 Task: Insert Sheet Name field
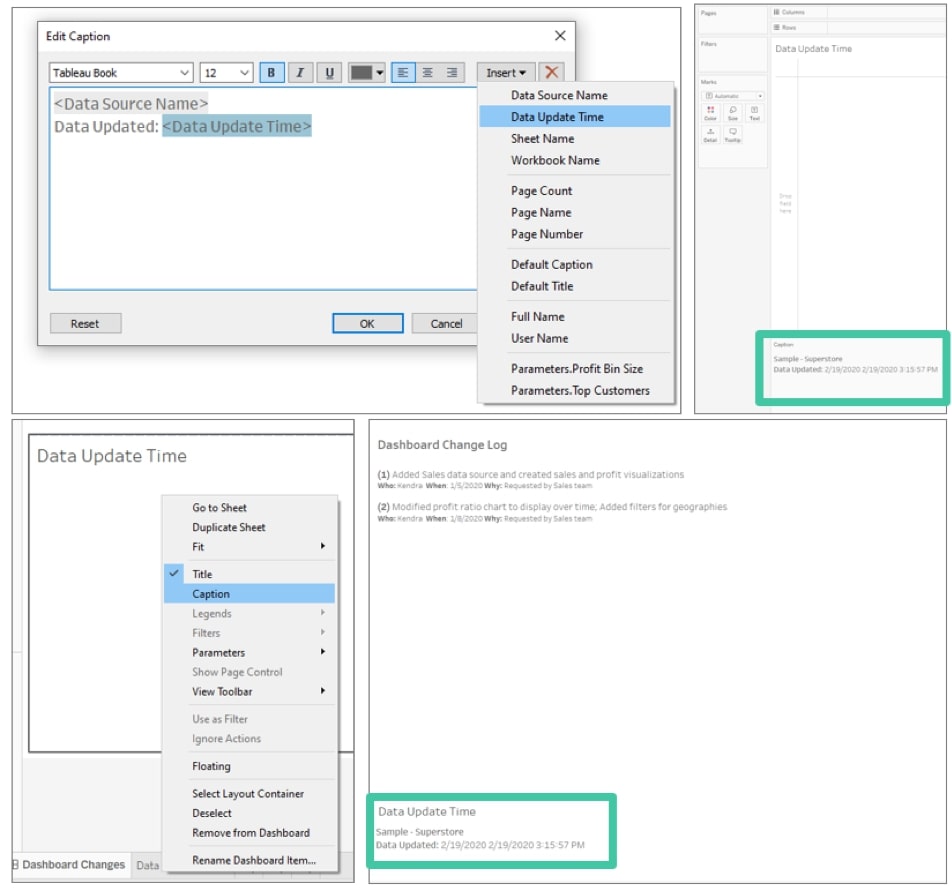[575, 138]
